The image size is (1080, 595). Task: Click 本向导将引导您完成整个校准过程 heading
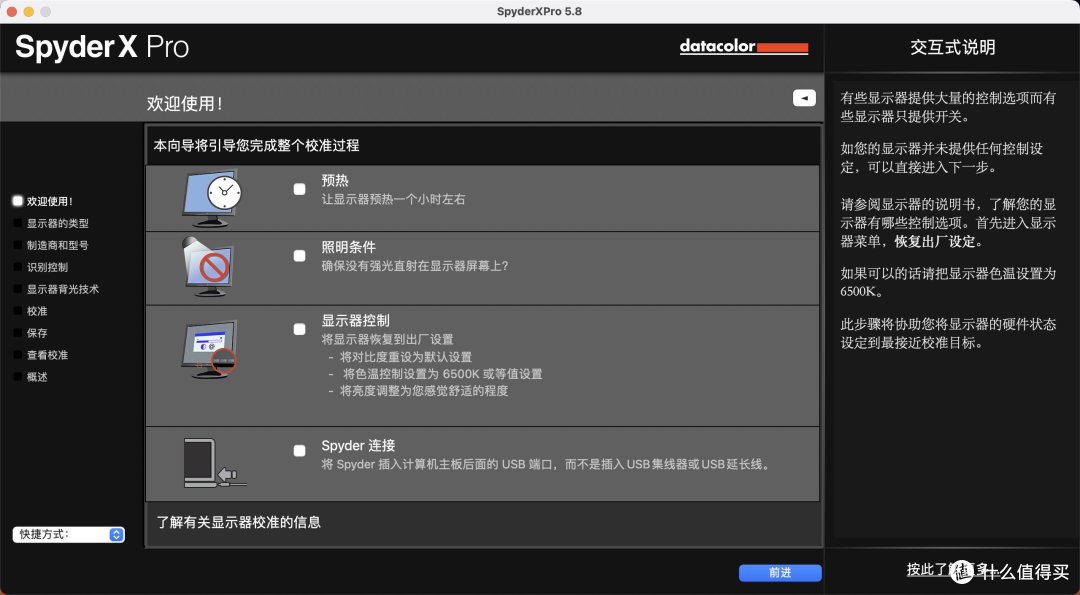256,145
